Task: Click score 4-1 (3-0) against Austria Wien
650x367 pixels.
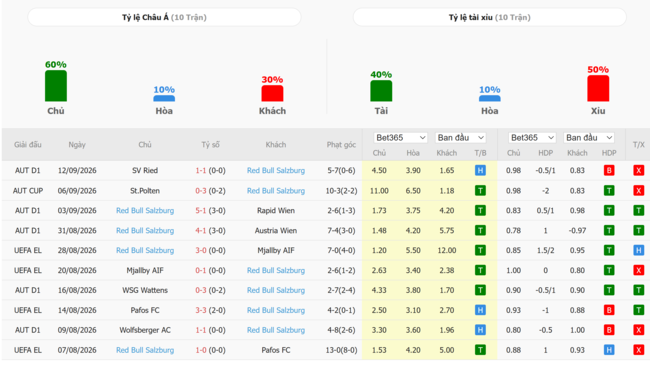Action: pyautogui.click(x=211, y=231)
